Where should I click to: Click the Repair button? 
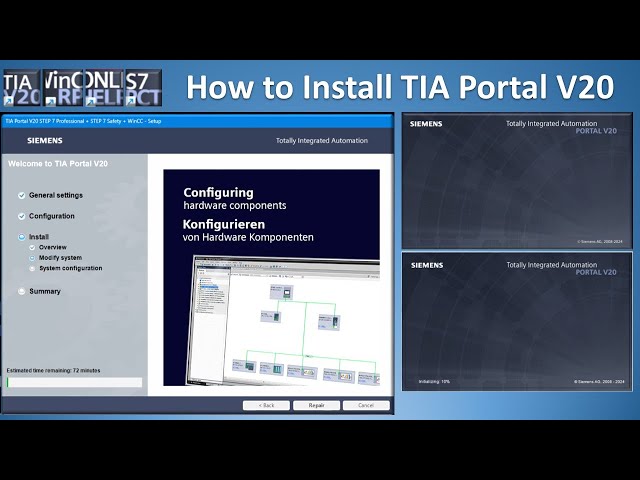coord(316,405)
